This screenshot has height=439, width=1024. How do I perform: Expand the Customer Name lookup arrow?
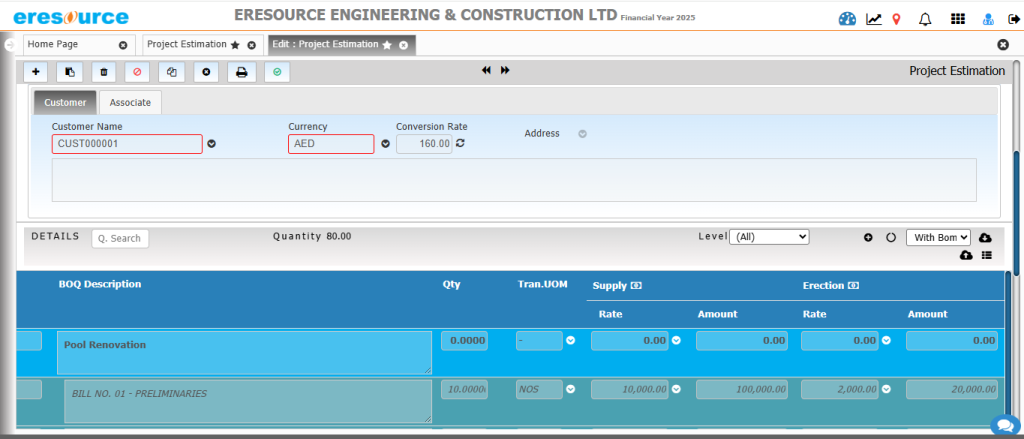coord(211,144)
